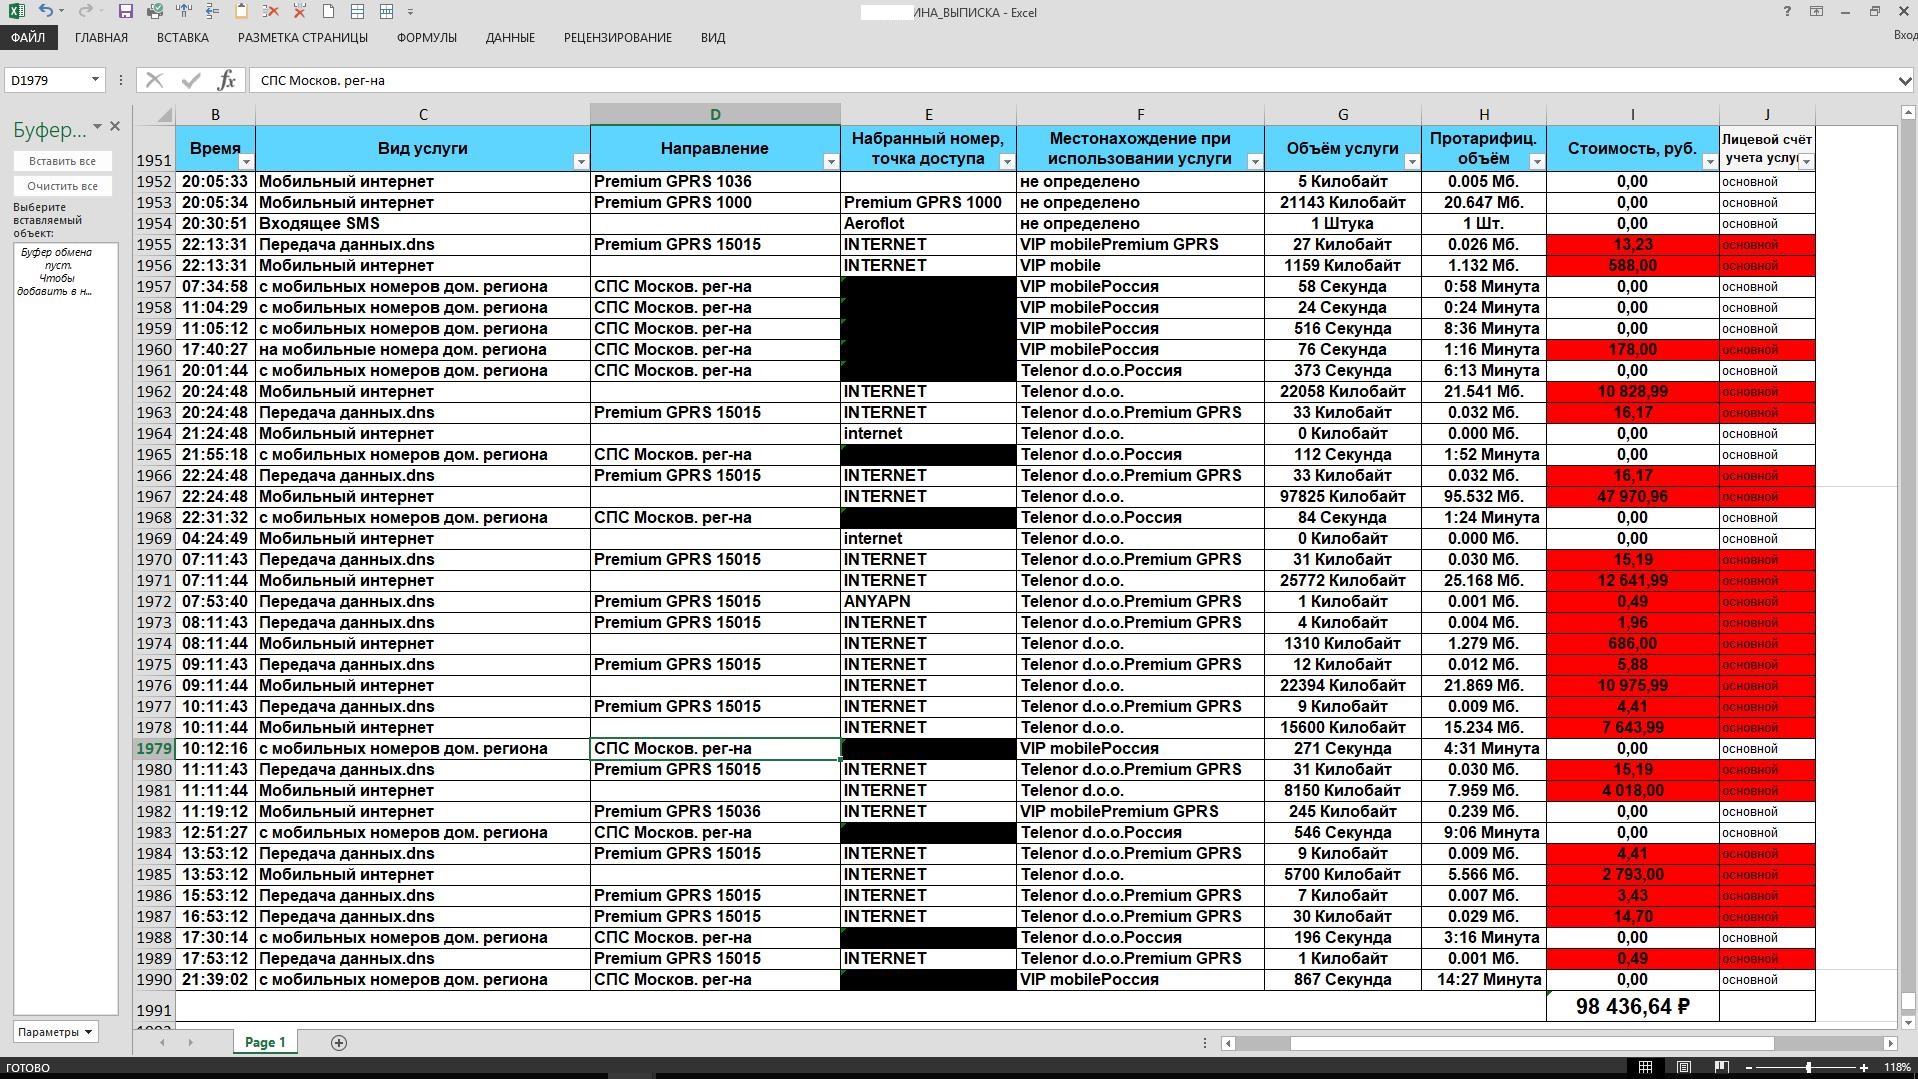Click the Excel application icon
This screenshot has width=1918, height=1079.
click(16, 11)
